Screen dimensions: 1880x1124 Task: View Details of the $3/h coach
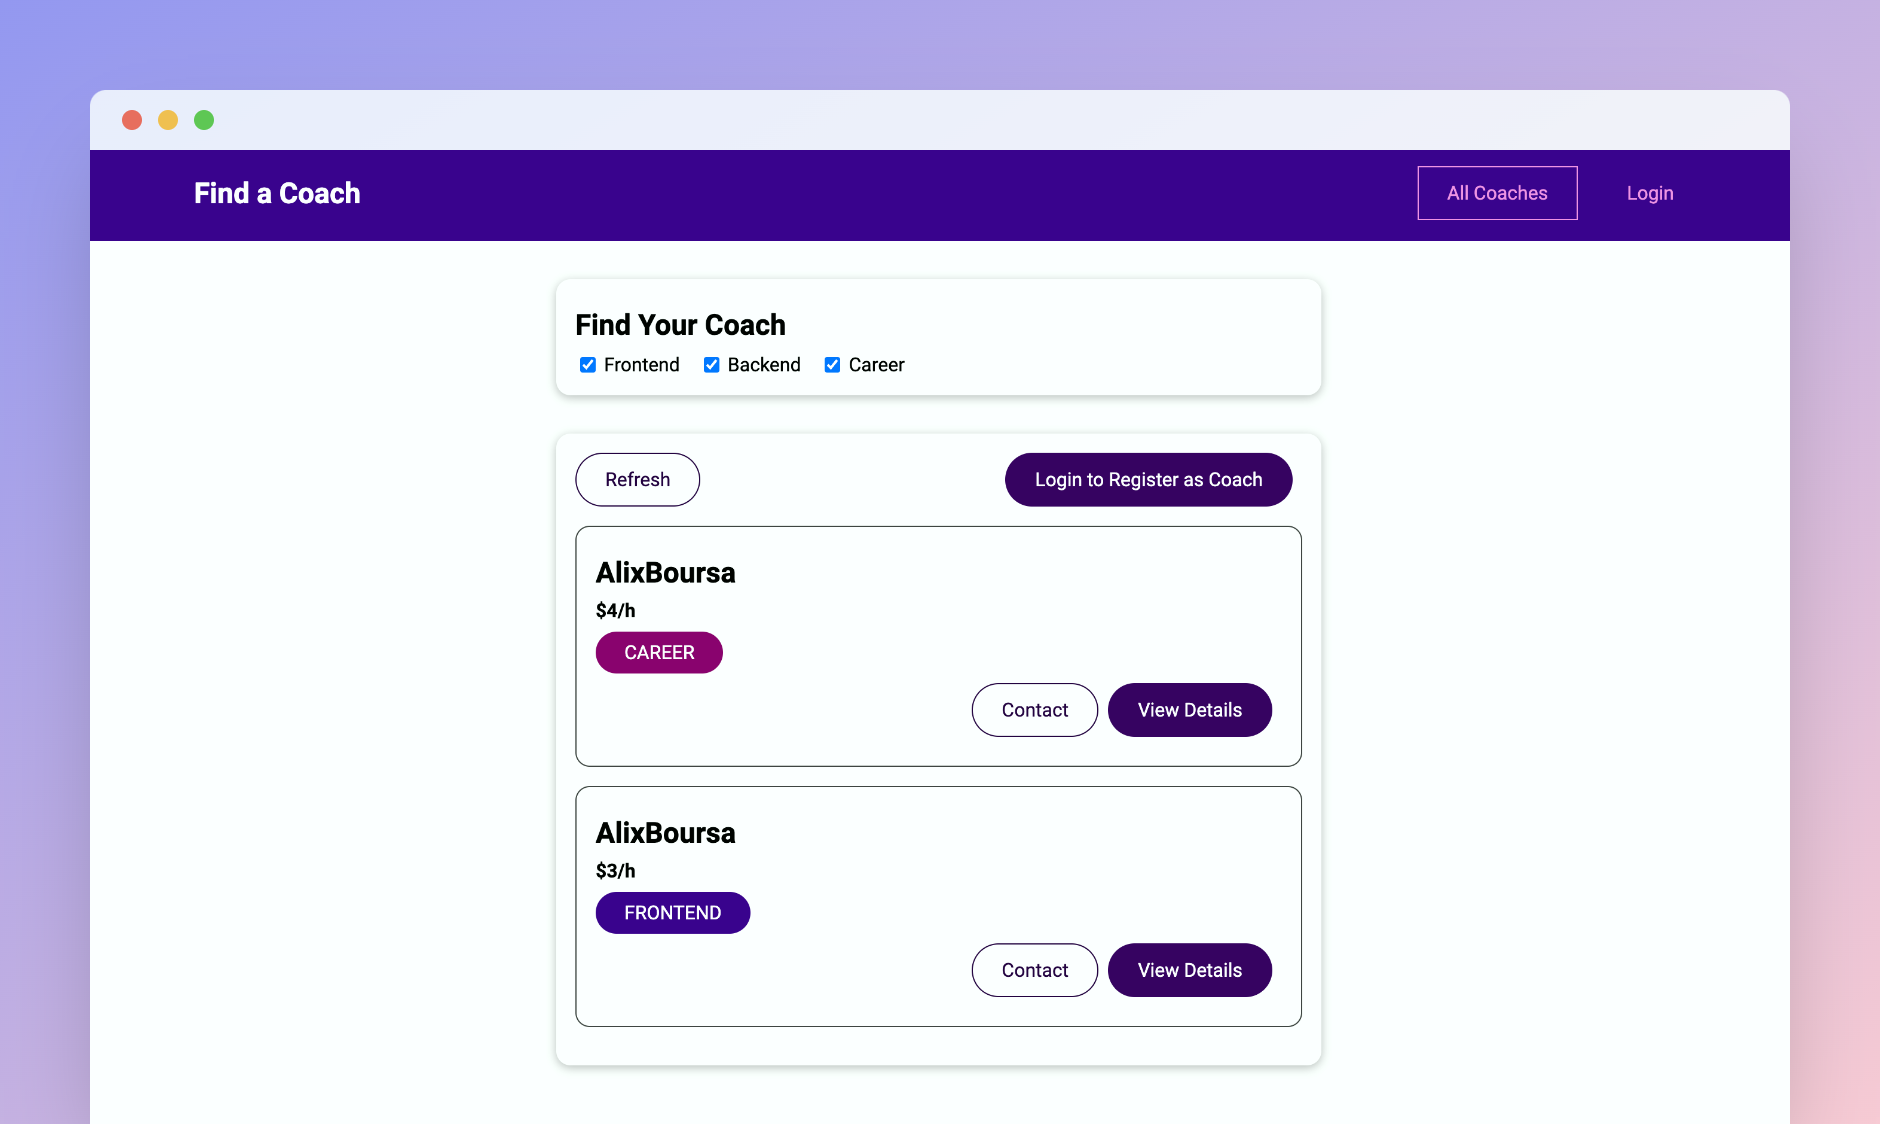(x=1190, y=970)
